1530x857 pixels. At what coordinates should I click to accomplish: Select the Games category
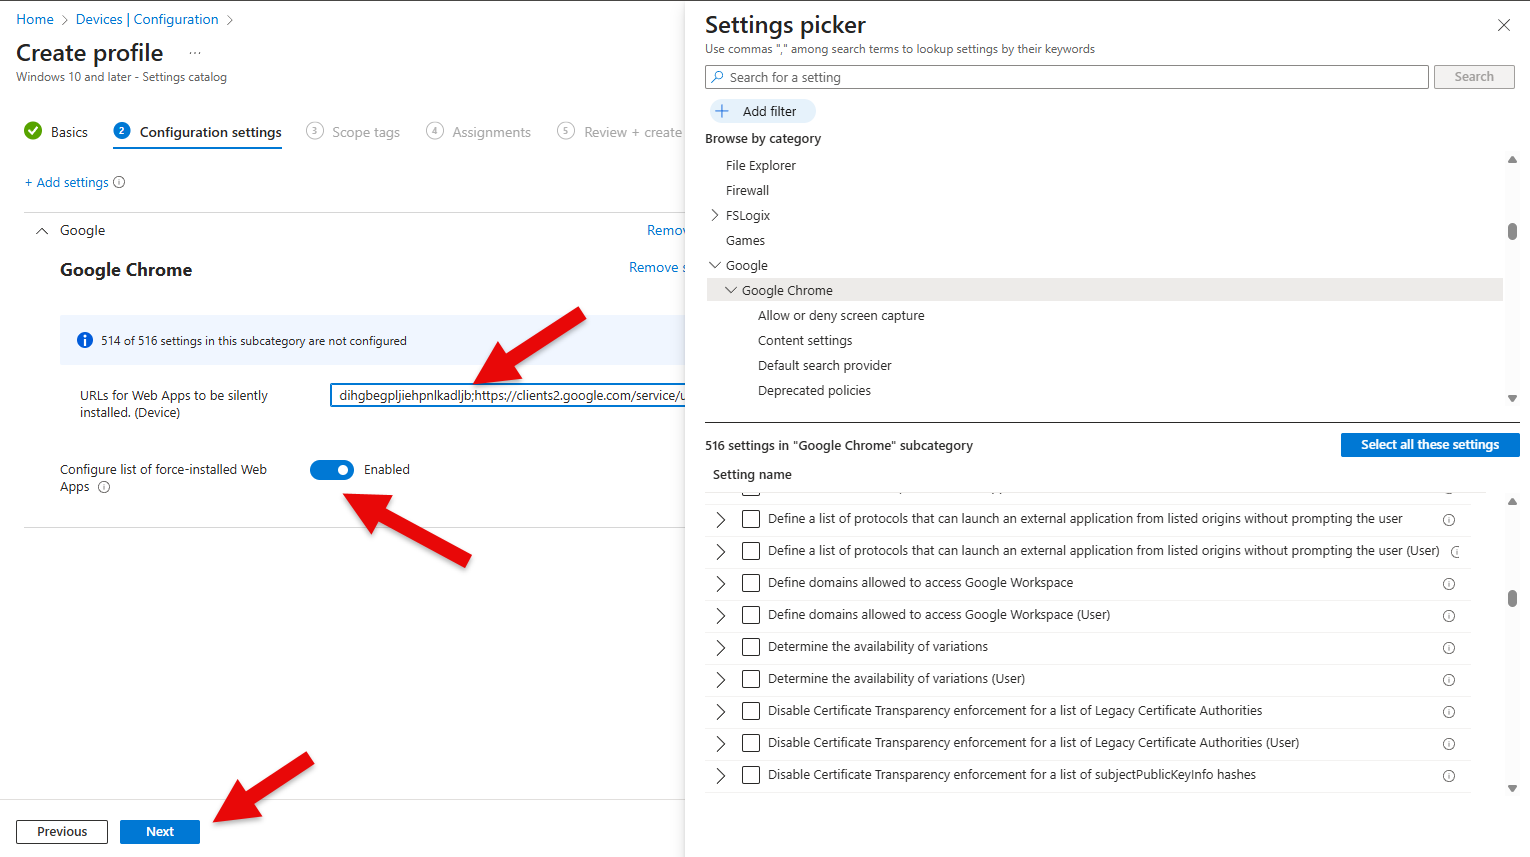[x=745, y=240]
